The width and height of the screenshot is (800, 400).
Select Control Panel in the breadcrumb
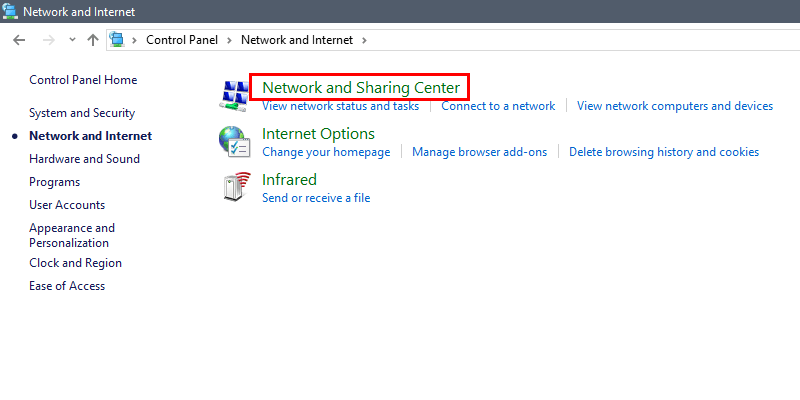(x=182, y=40)
